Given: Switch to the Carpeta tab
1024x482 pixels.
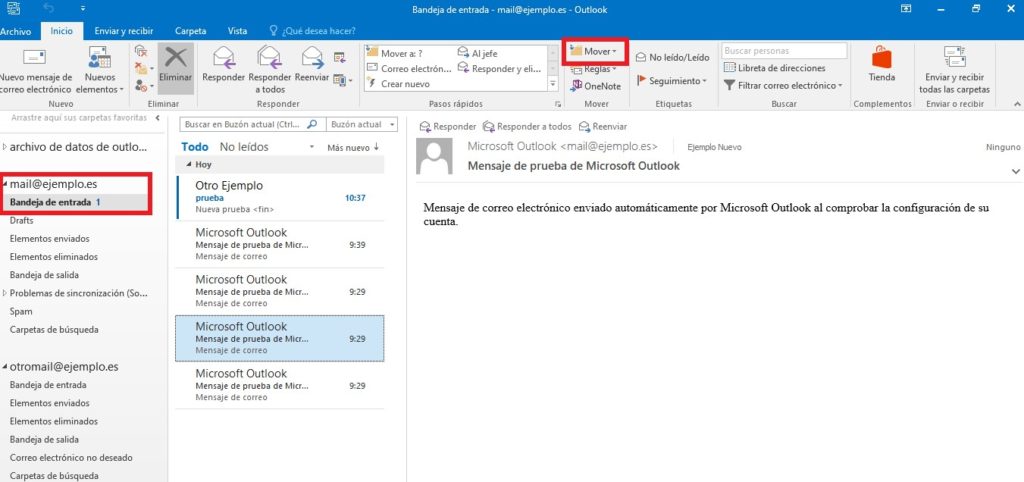Looking at the screenshot, I should coord(191,31).
